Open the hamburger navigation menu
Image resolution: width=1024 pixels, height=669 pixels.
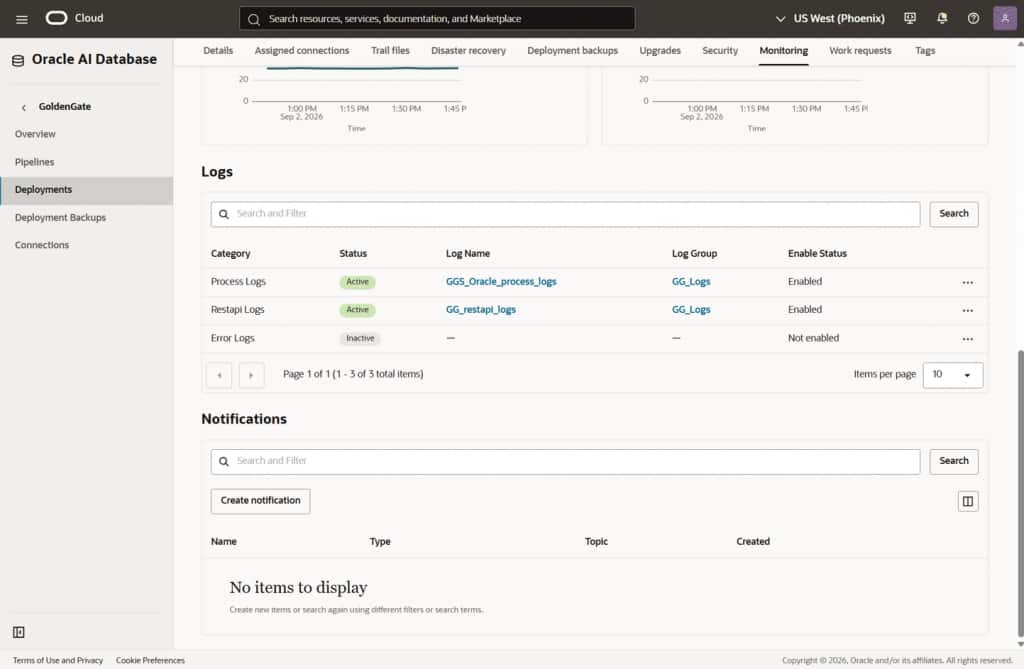coord(22,19)
